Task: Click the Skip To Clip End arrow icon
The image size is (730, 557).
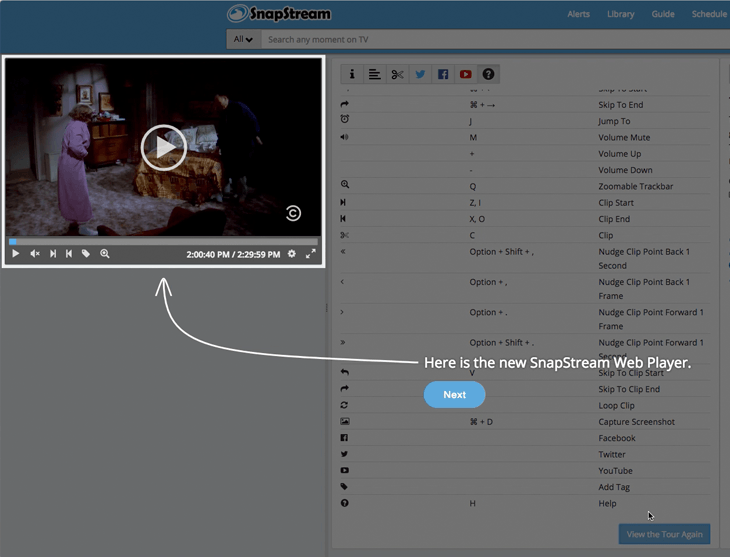Action: (x=345, y=388)
